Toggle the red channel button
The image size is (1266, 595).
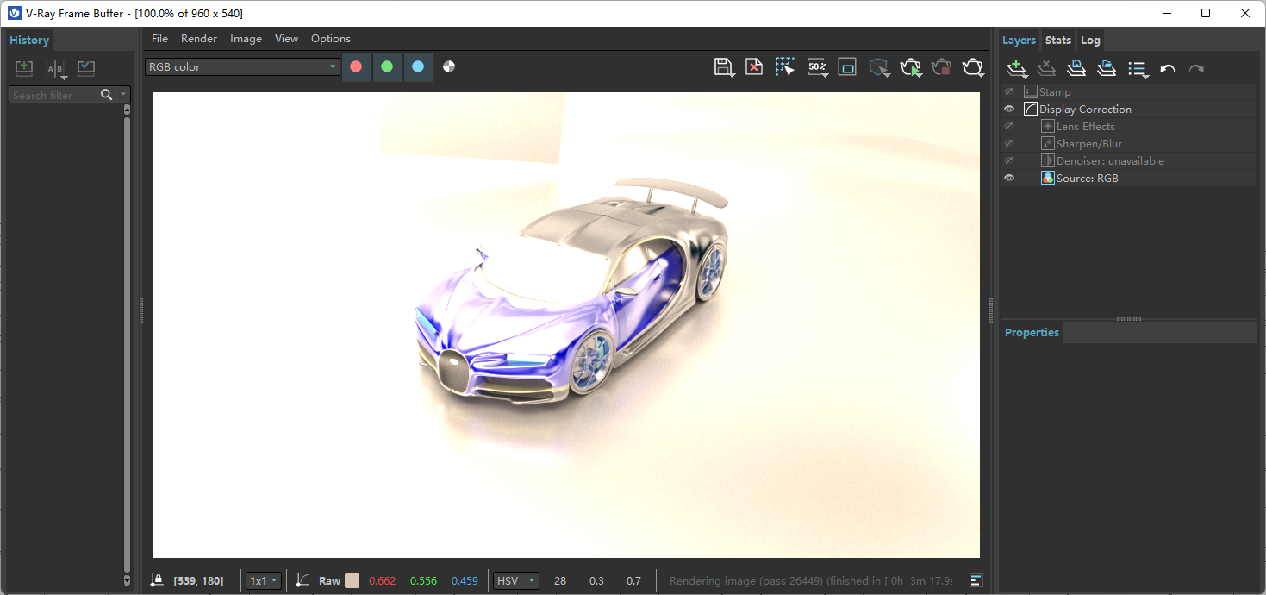(x=356, y=67)
